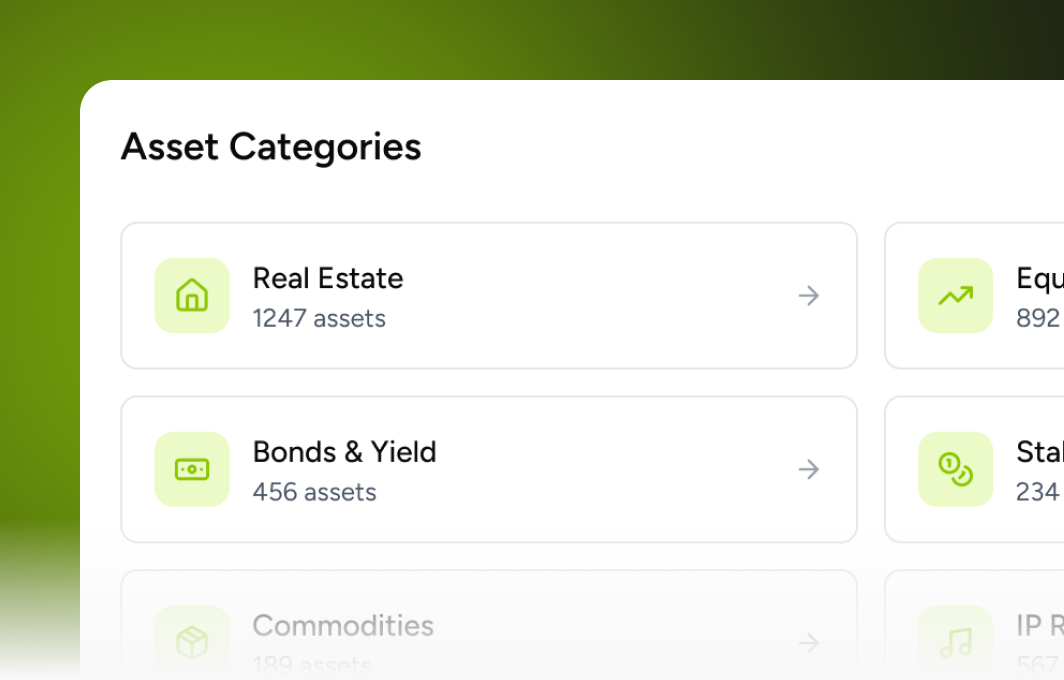This screenshot has width=1064, height=680.
Task: Click the Commodities box icon
Action: coord(192,643)
